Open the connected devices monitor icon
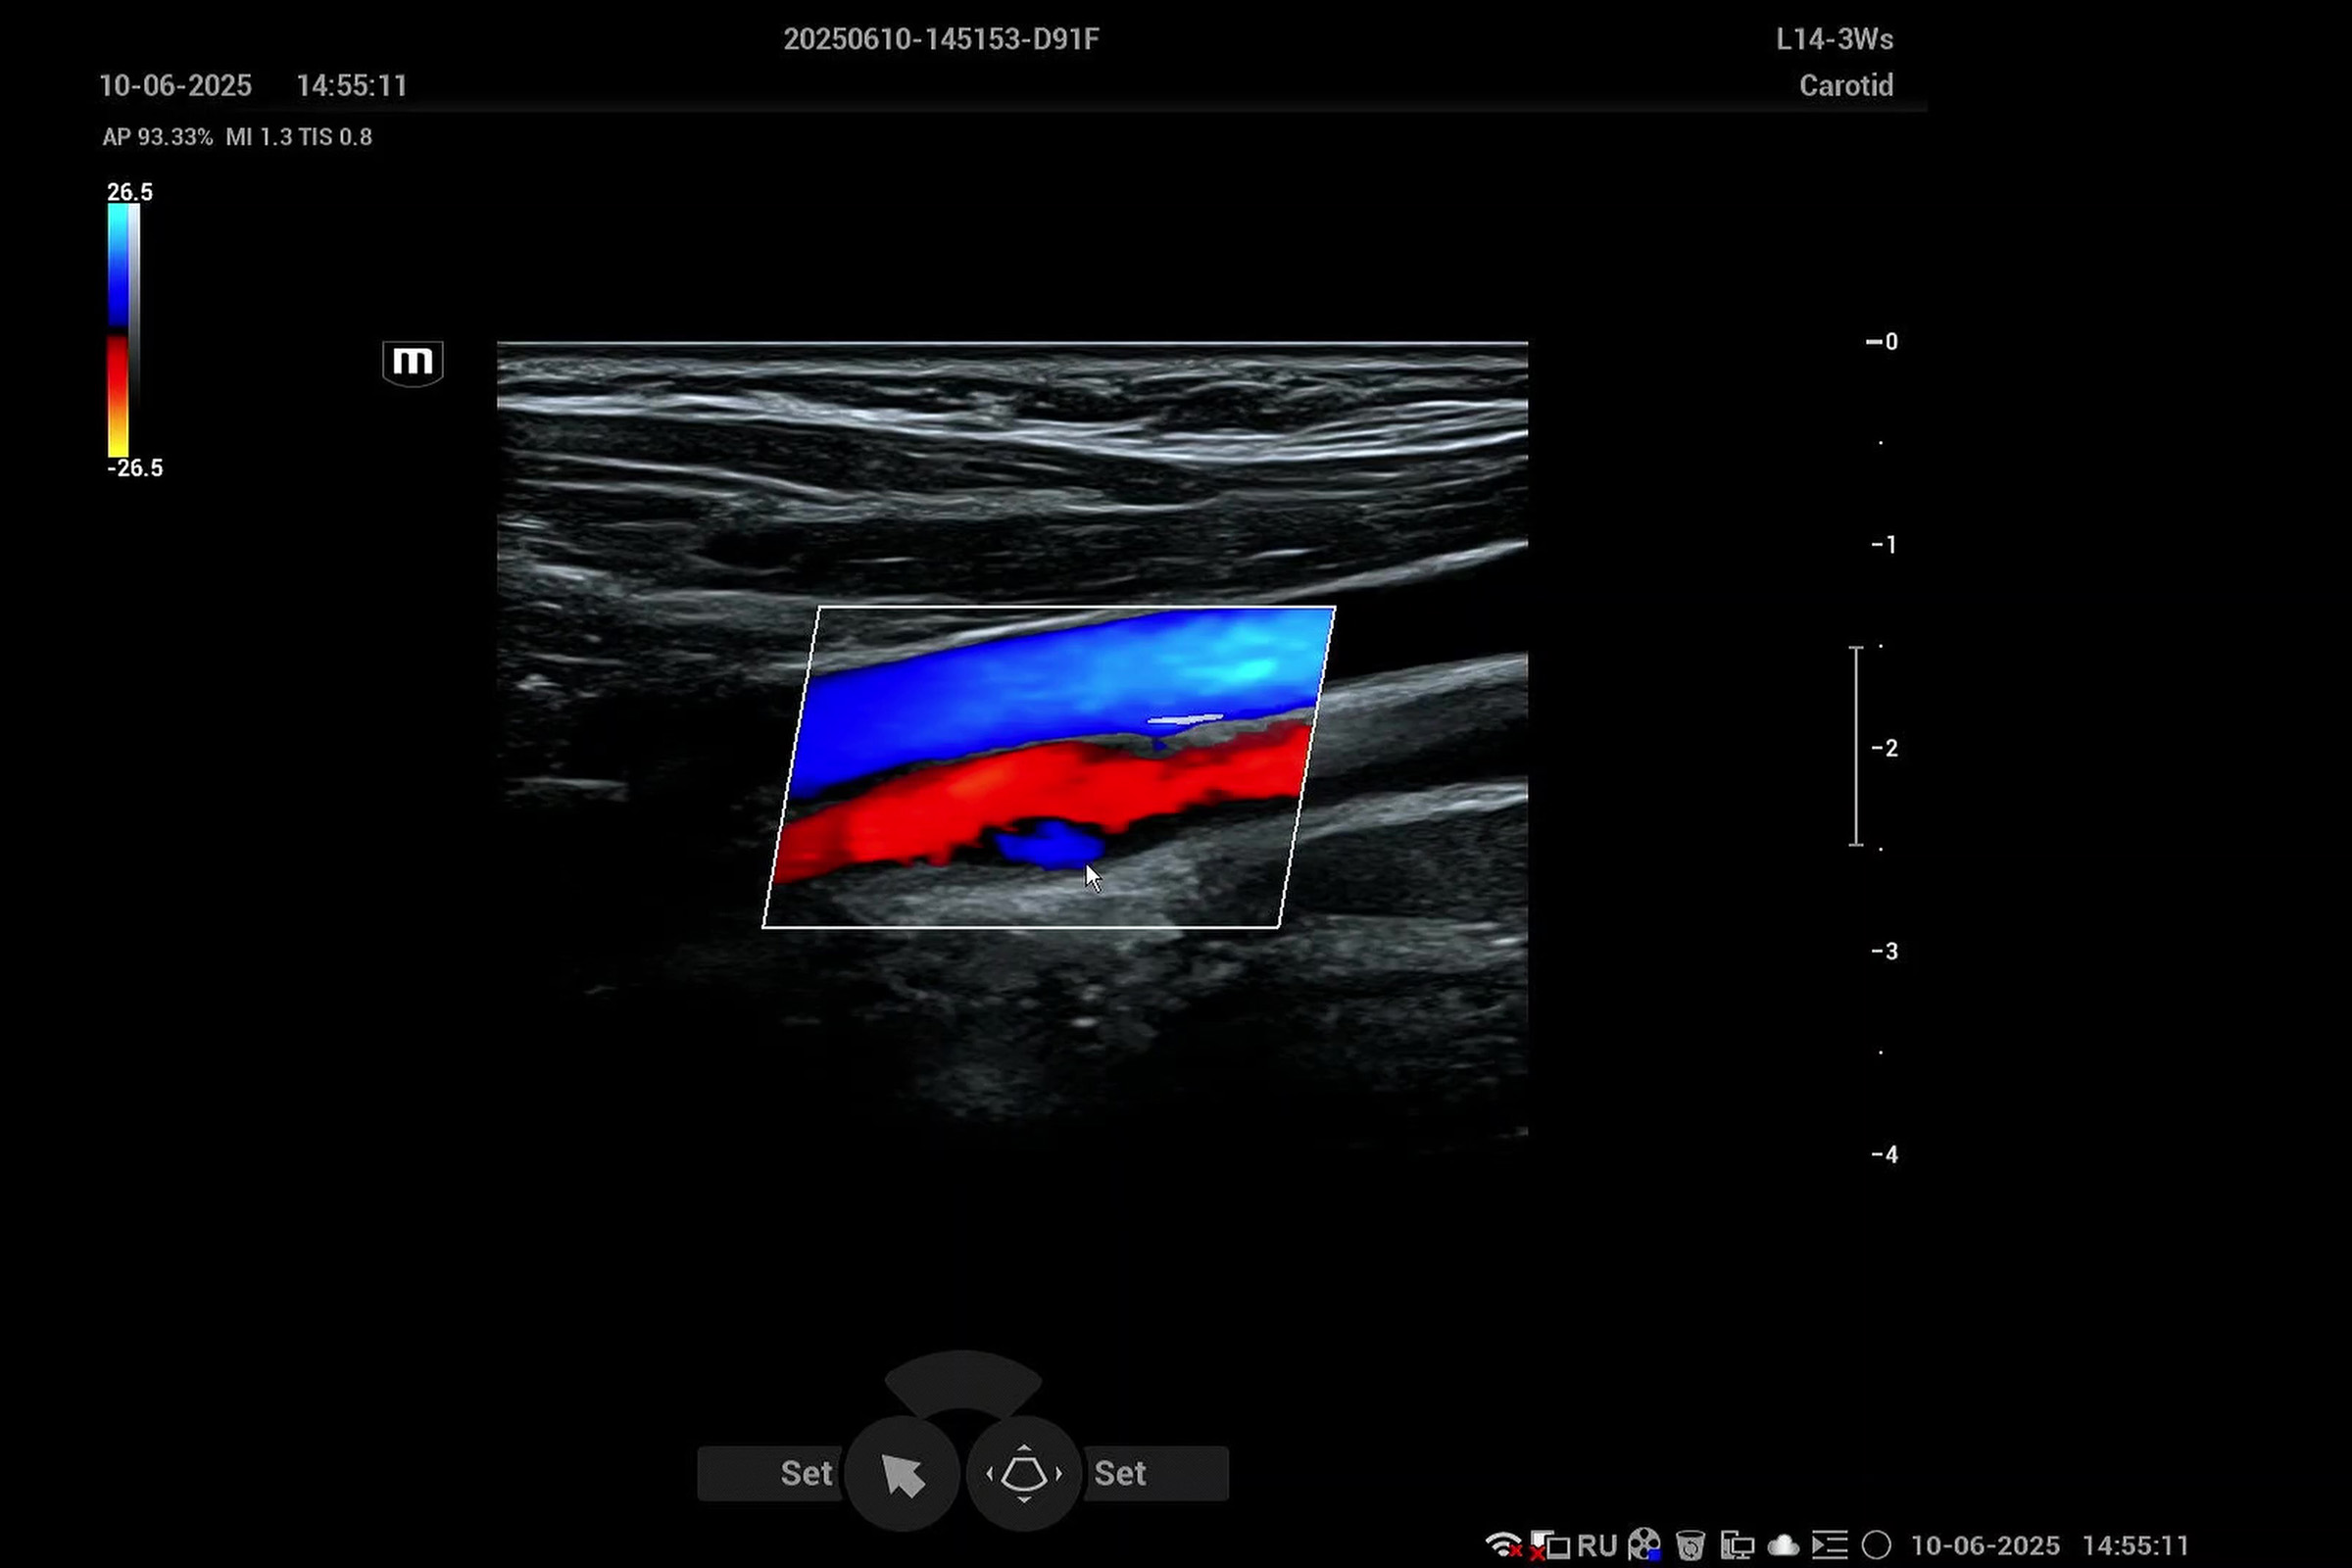The image size is (2352, 1568). (1737, 1545)
